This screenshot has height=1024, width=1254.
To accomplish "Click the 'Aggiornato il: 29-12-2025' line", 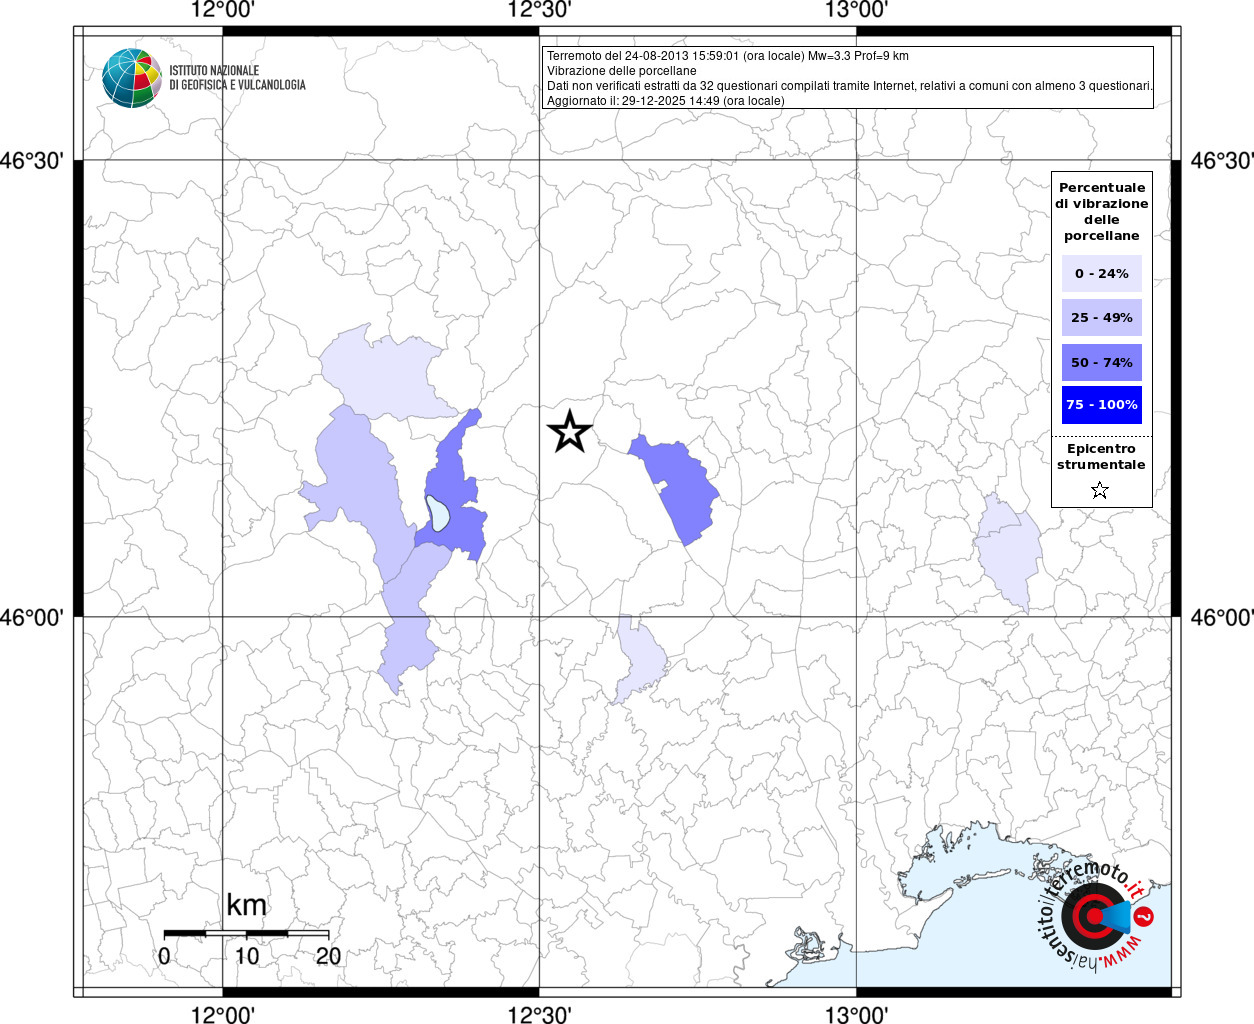I will click(x=665, y=101).
